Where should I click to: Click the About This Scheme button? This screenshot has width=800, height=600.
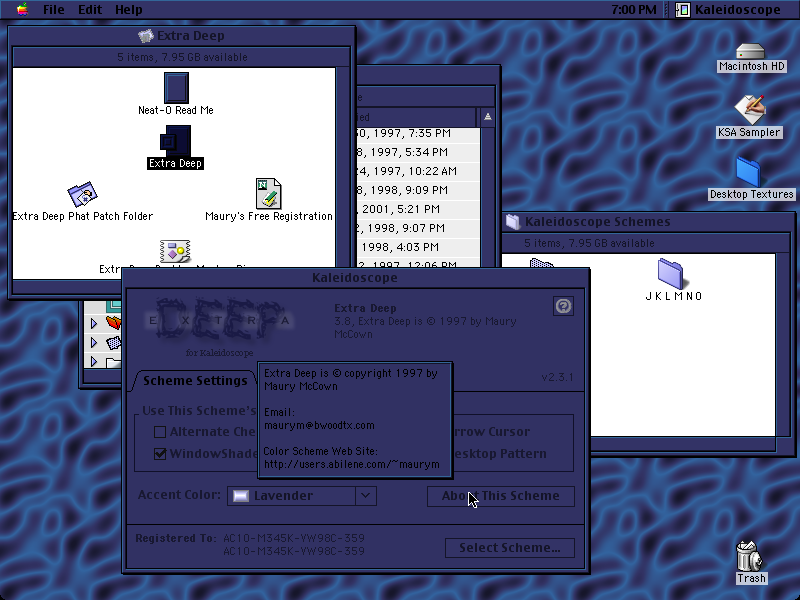(501, 496)
